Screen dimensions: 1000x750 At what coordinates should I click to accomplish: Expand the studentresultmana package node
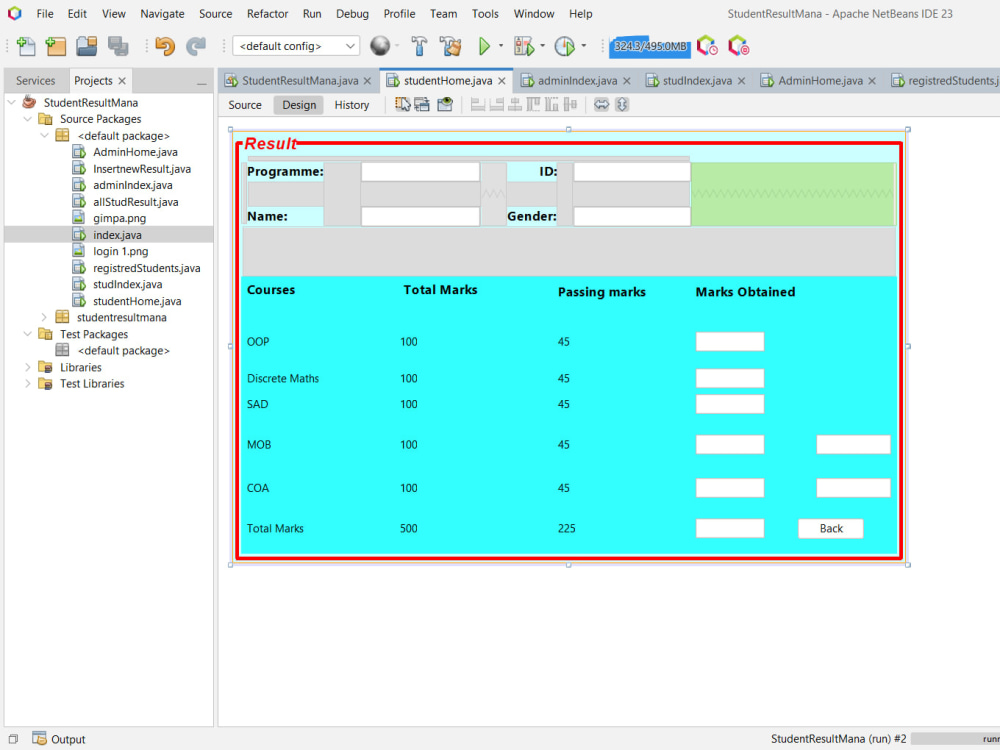[x=44, y=317]
